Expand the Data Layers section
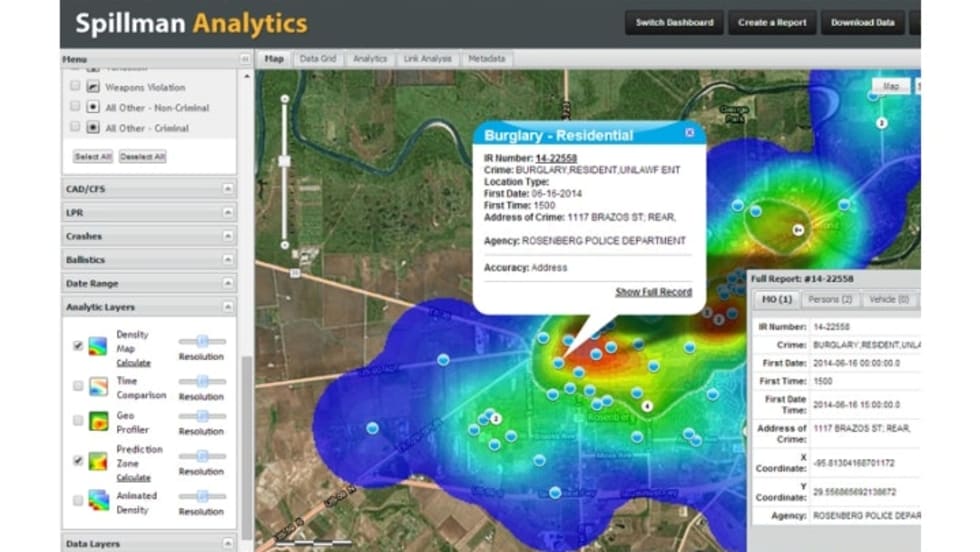Screen dimensions: 980x552 click(x=228, y=544)
